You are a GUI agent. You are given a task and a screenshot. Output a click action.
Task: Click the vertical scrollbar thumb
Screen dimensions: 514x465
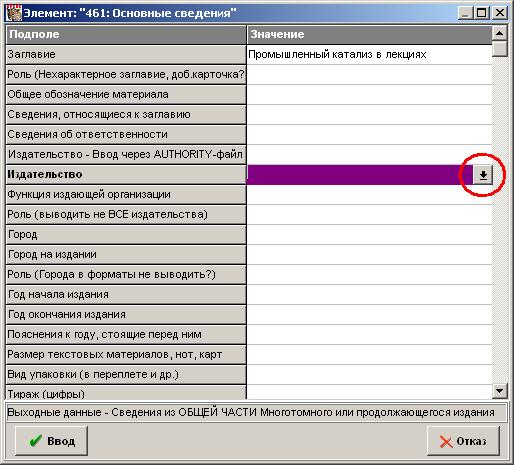499,48
